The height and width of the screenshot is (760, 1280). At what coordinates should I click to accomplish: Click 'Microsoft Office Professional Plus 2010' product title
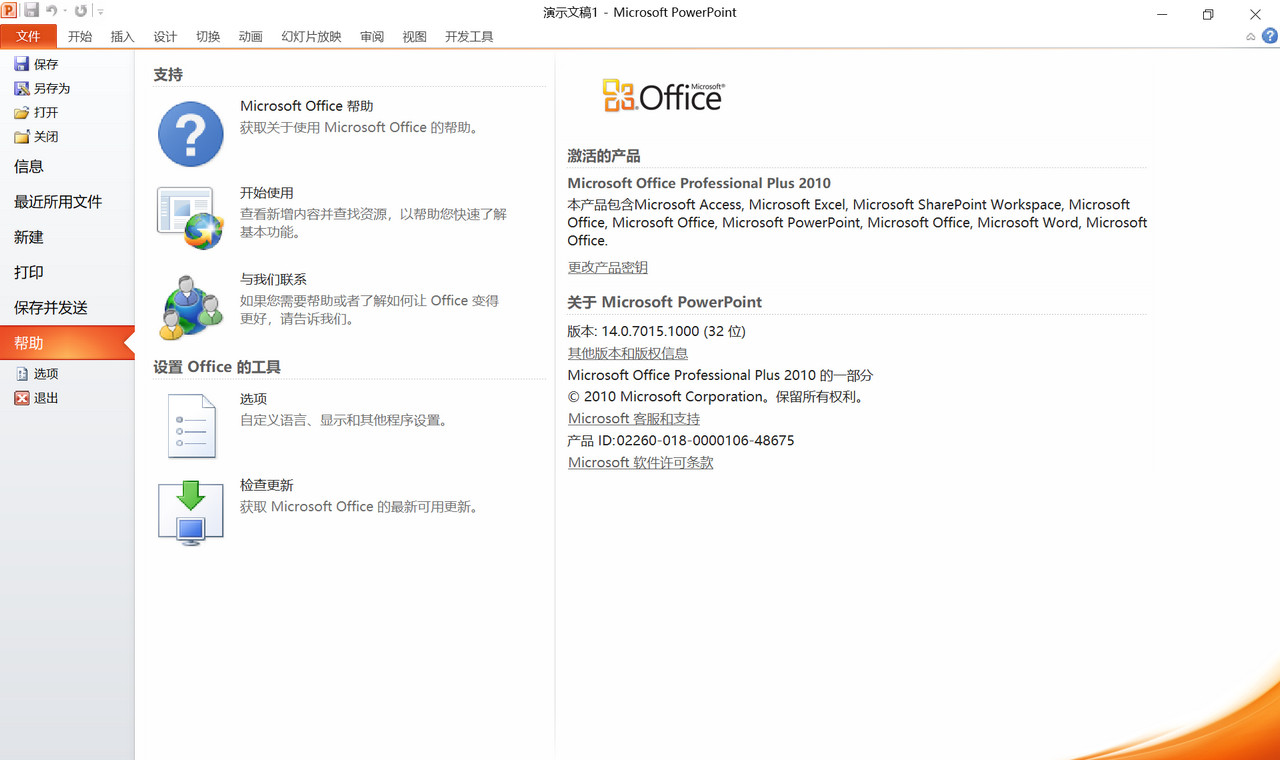(699, 183)
